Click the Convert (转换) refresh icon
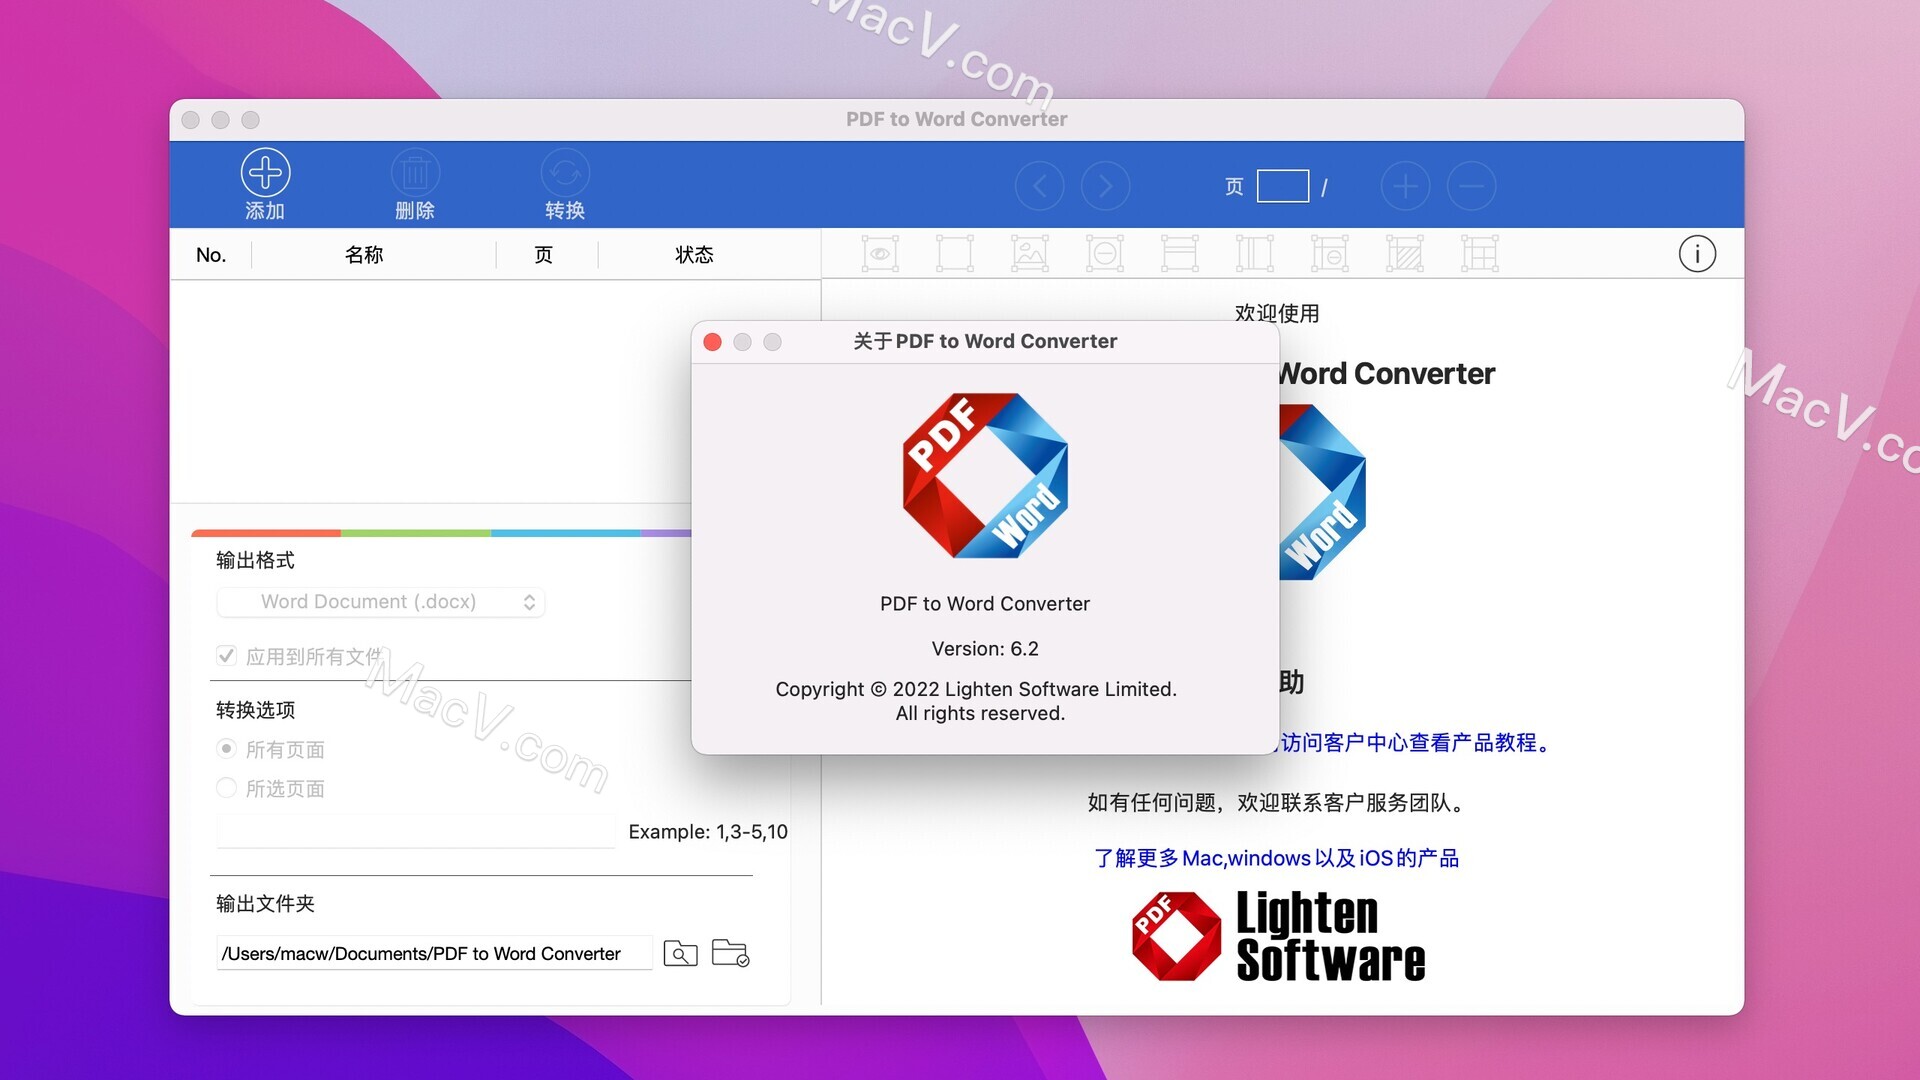 (x=565, y=173)
